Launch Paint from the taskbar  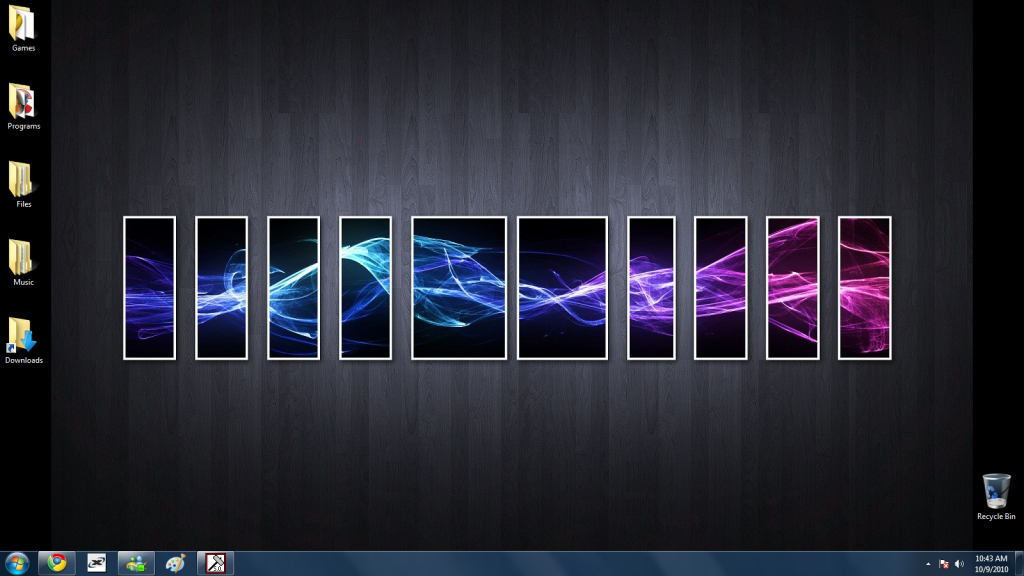click(175, 563)
